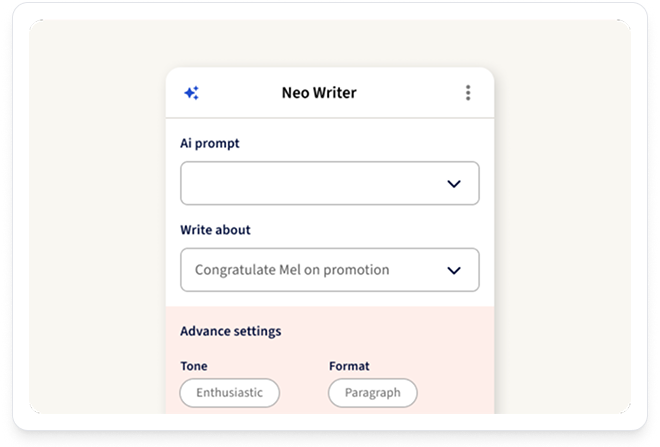Click the Write about label
The height and width of the screenshot is (447, 660).
click(215, 230)
